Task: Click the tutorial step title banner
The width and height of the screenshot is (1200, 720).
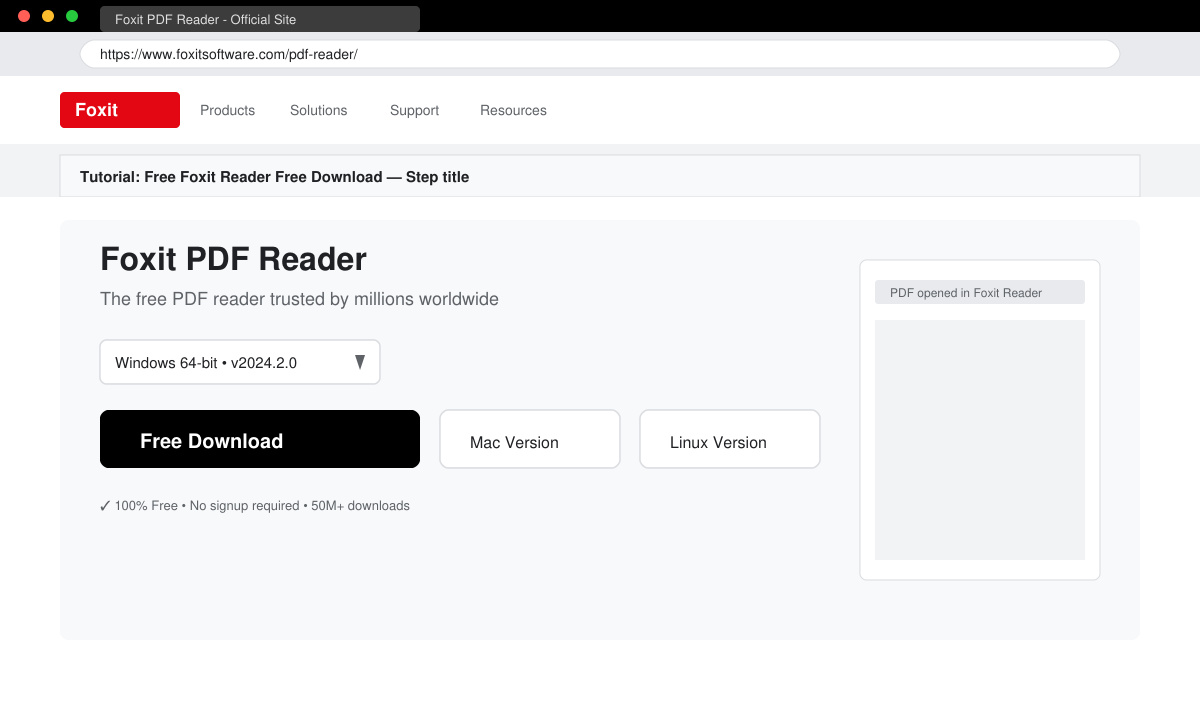Action: (x=600, y=176)
